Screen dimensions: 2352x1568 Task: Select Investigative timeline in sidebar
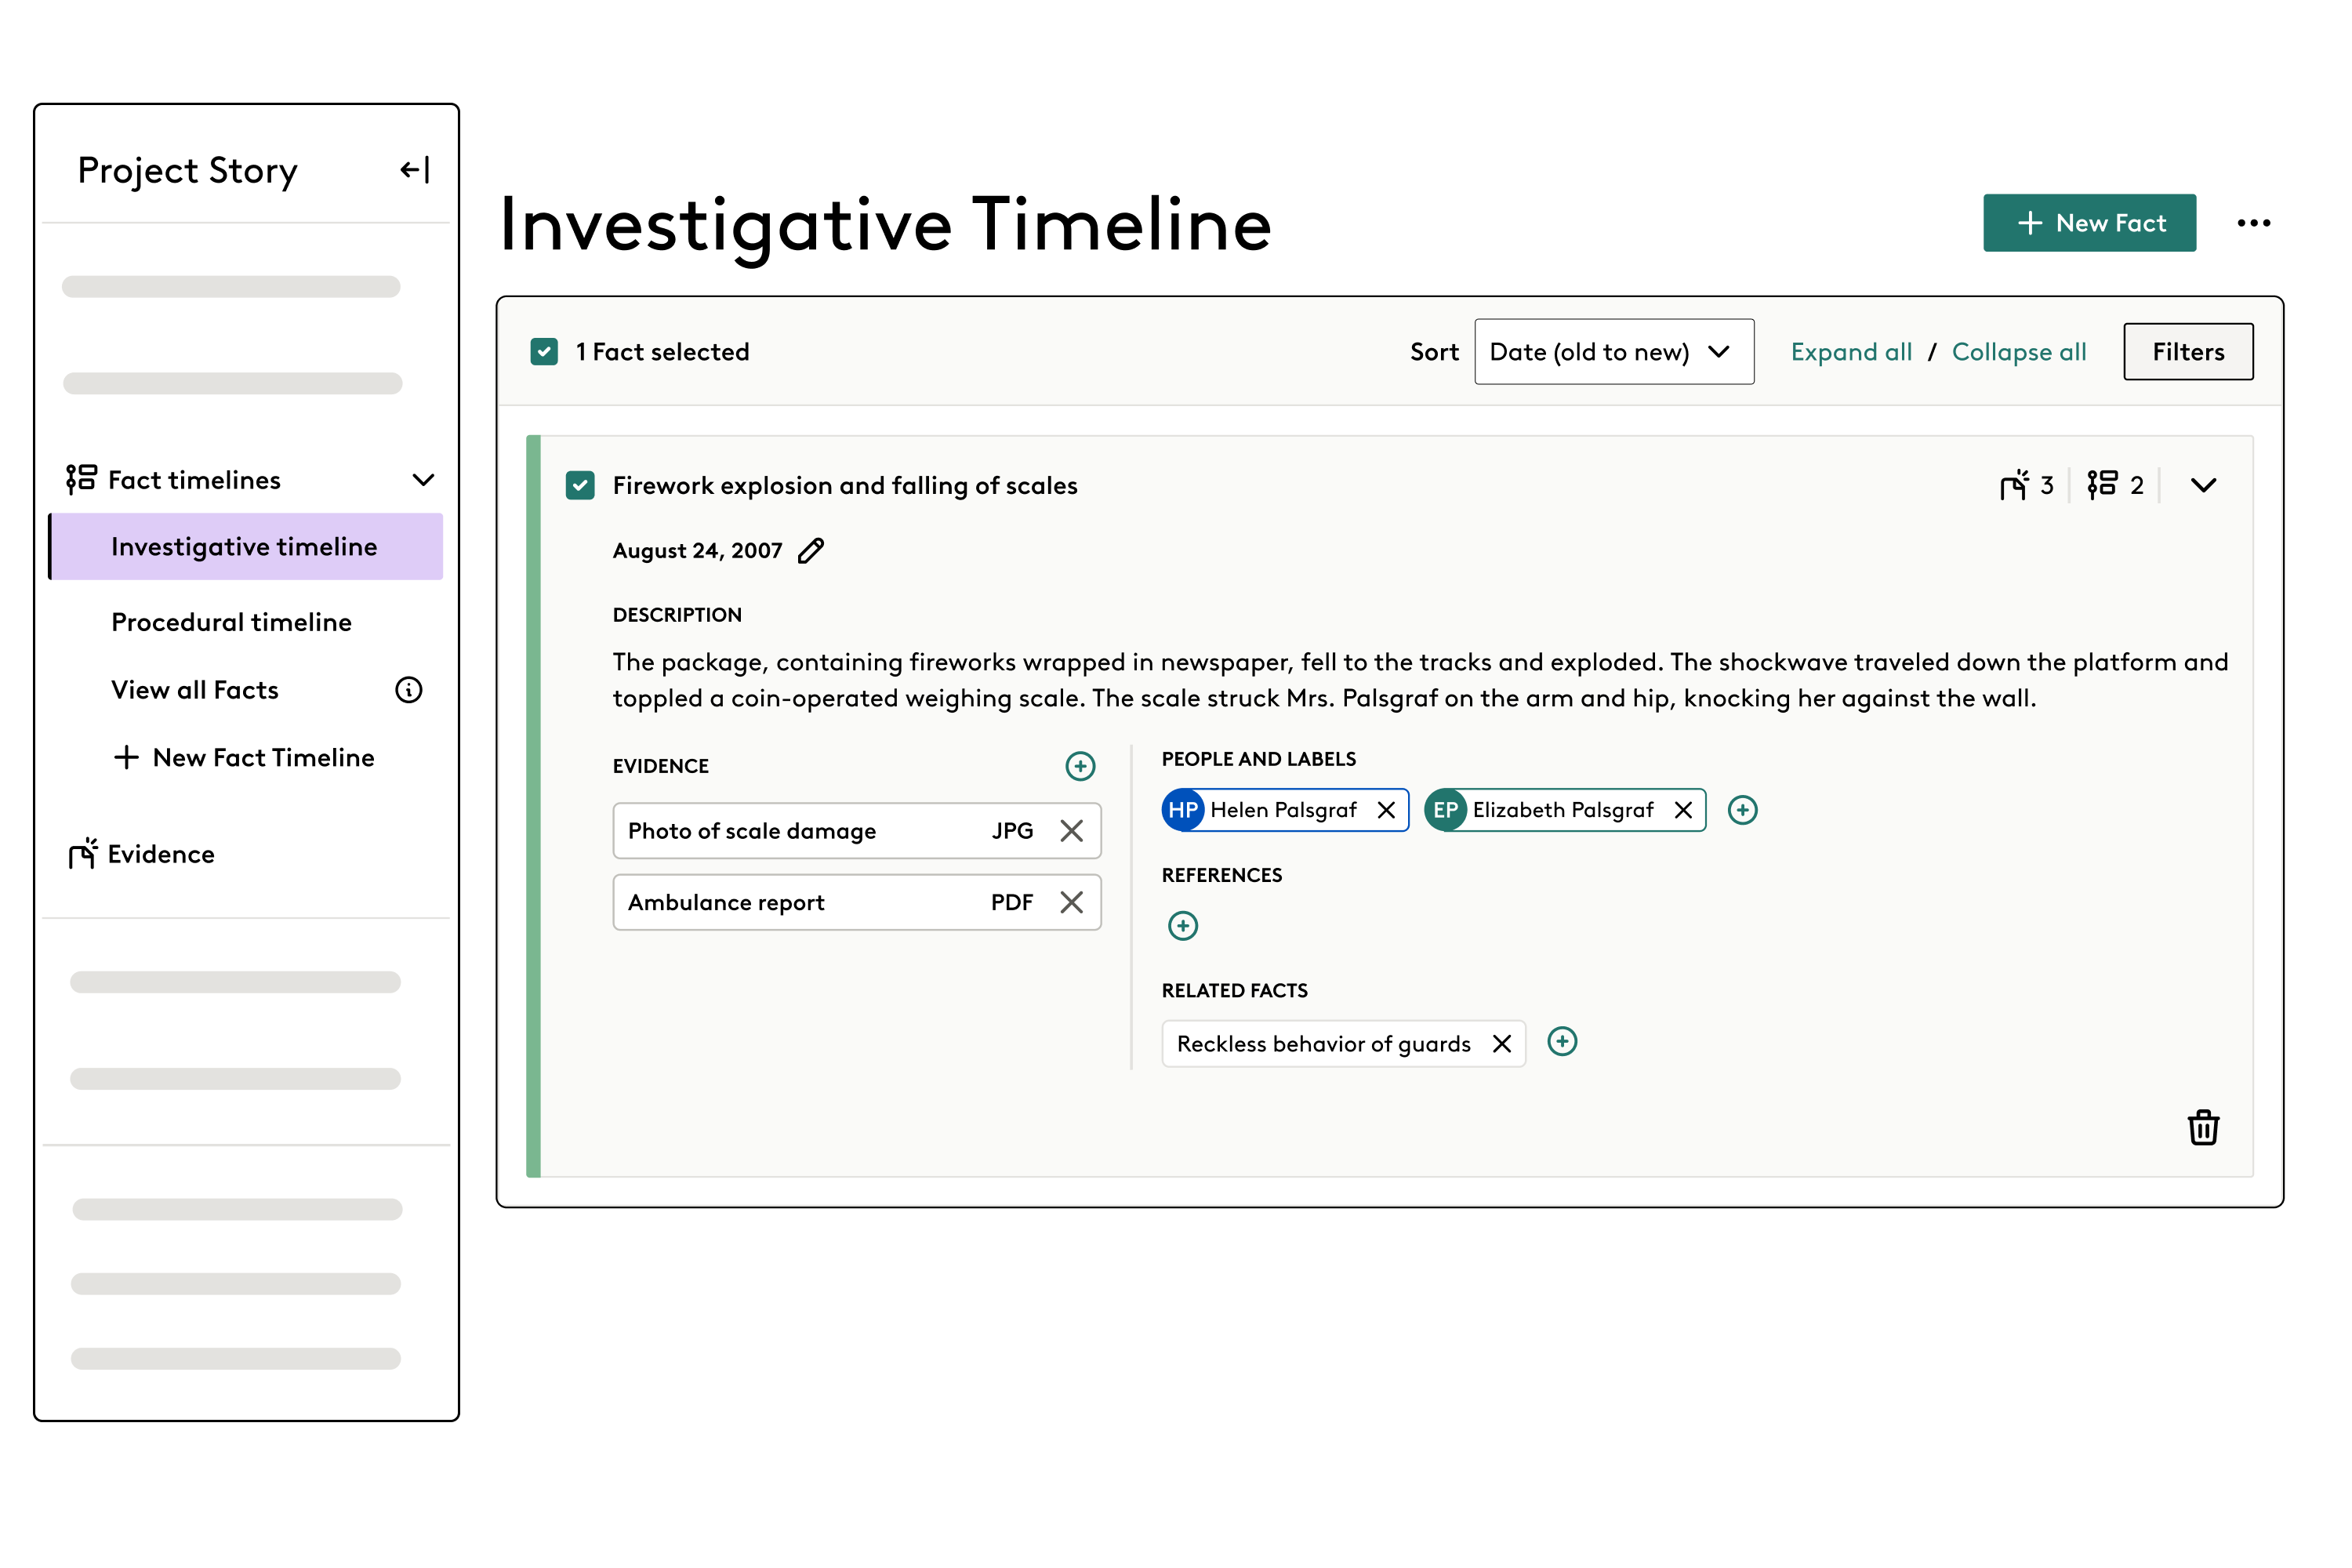(246, 547)
